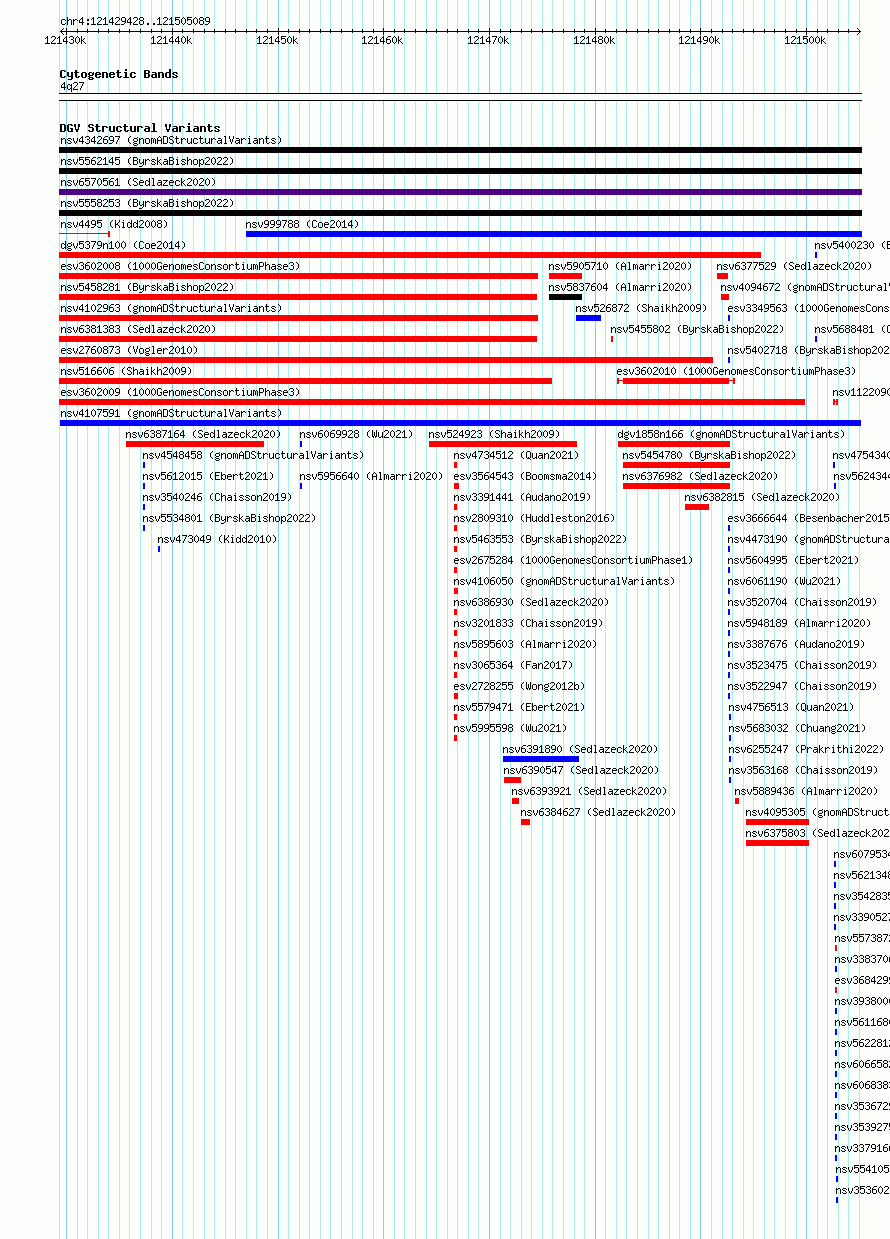Click nsv3201833 Chaisson2019 label

[528, 623]
